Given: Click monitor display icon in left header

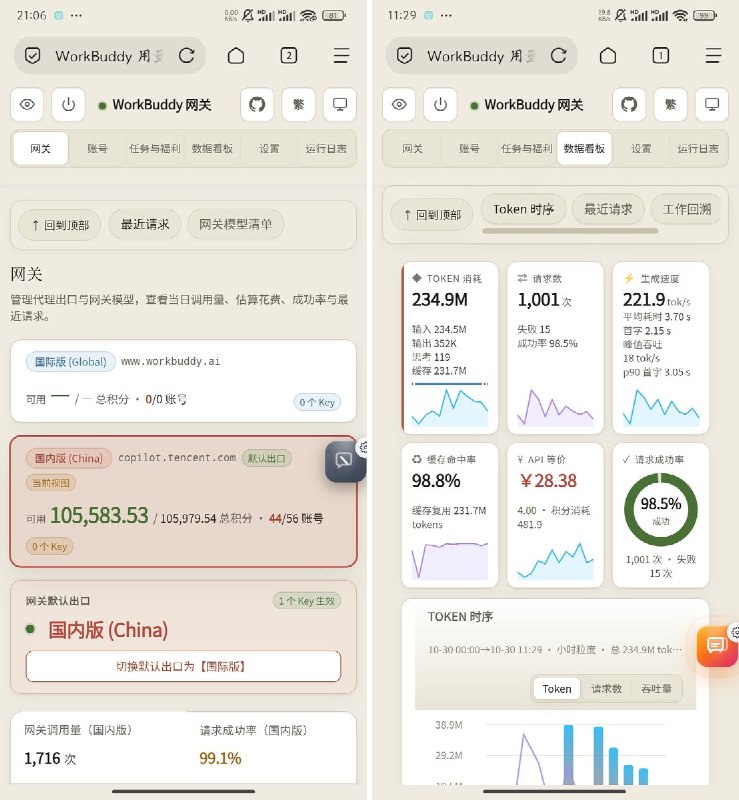Looking at the screenshot, I should (x=340, y=105).
